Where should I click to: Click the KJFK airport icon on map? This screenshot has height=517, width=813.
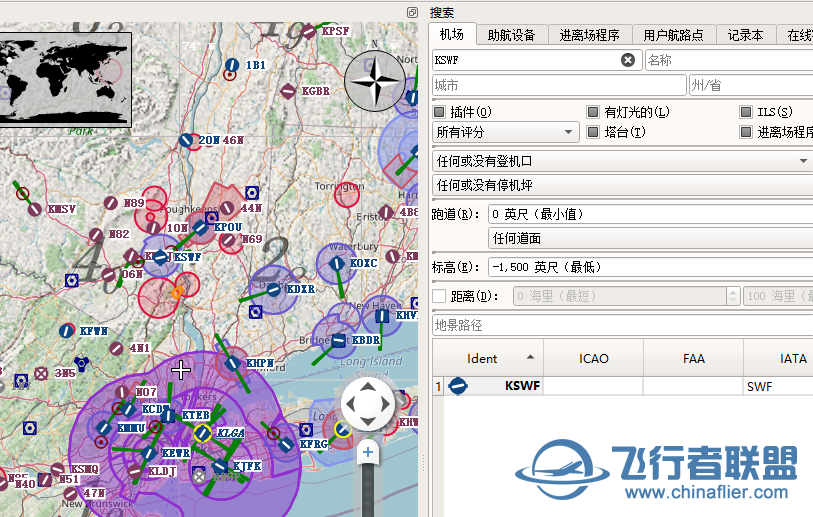pyautogui.click(x=221, y=466)
